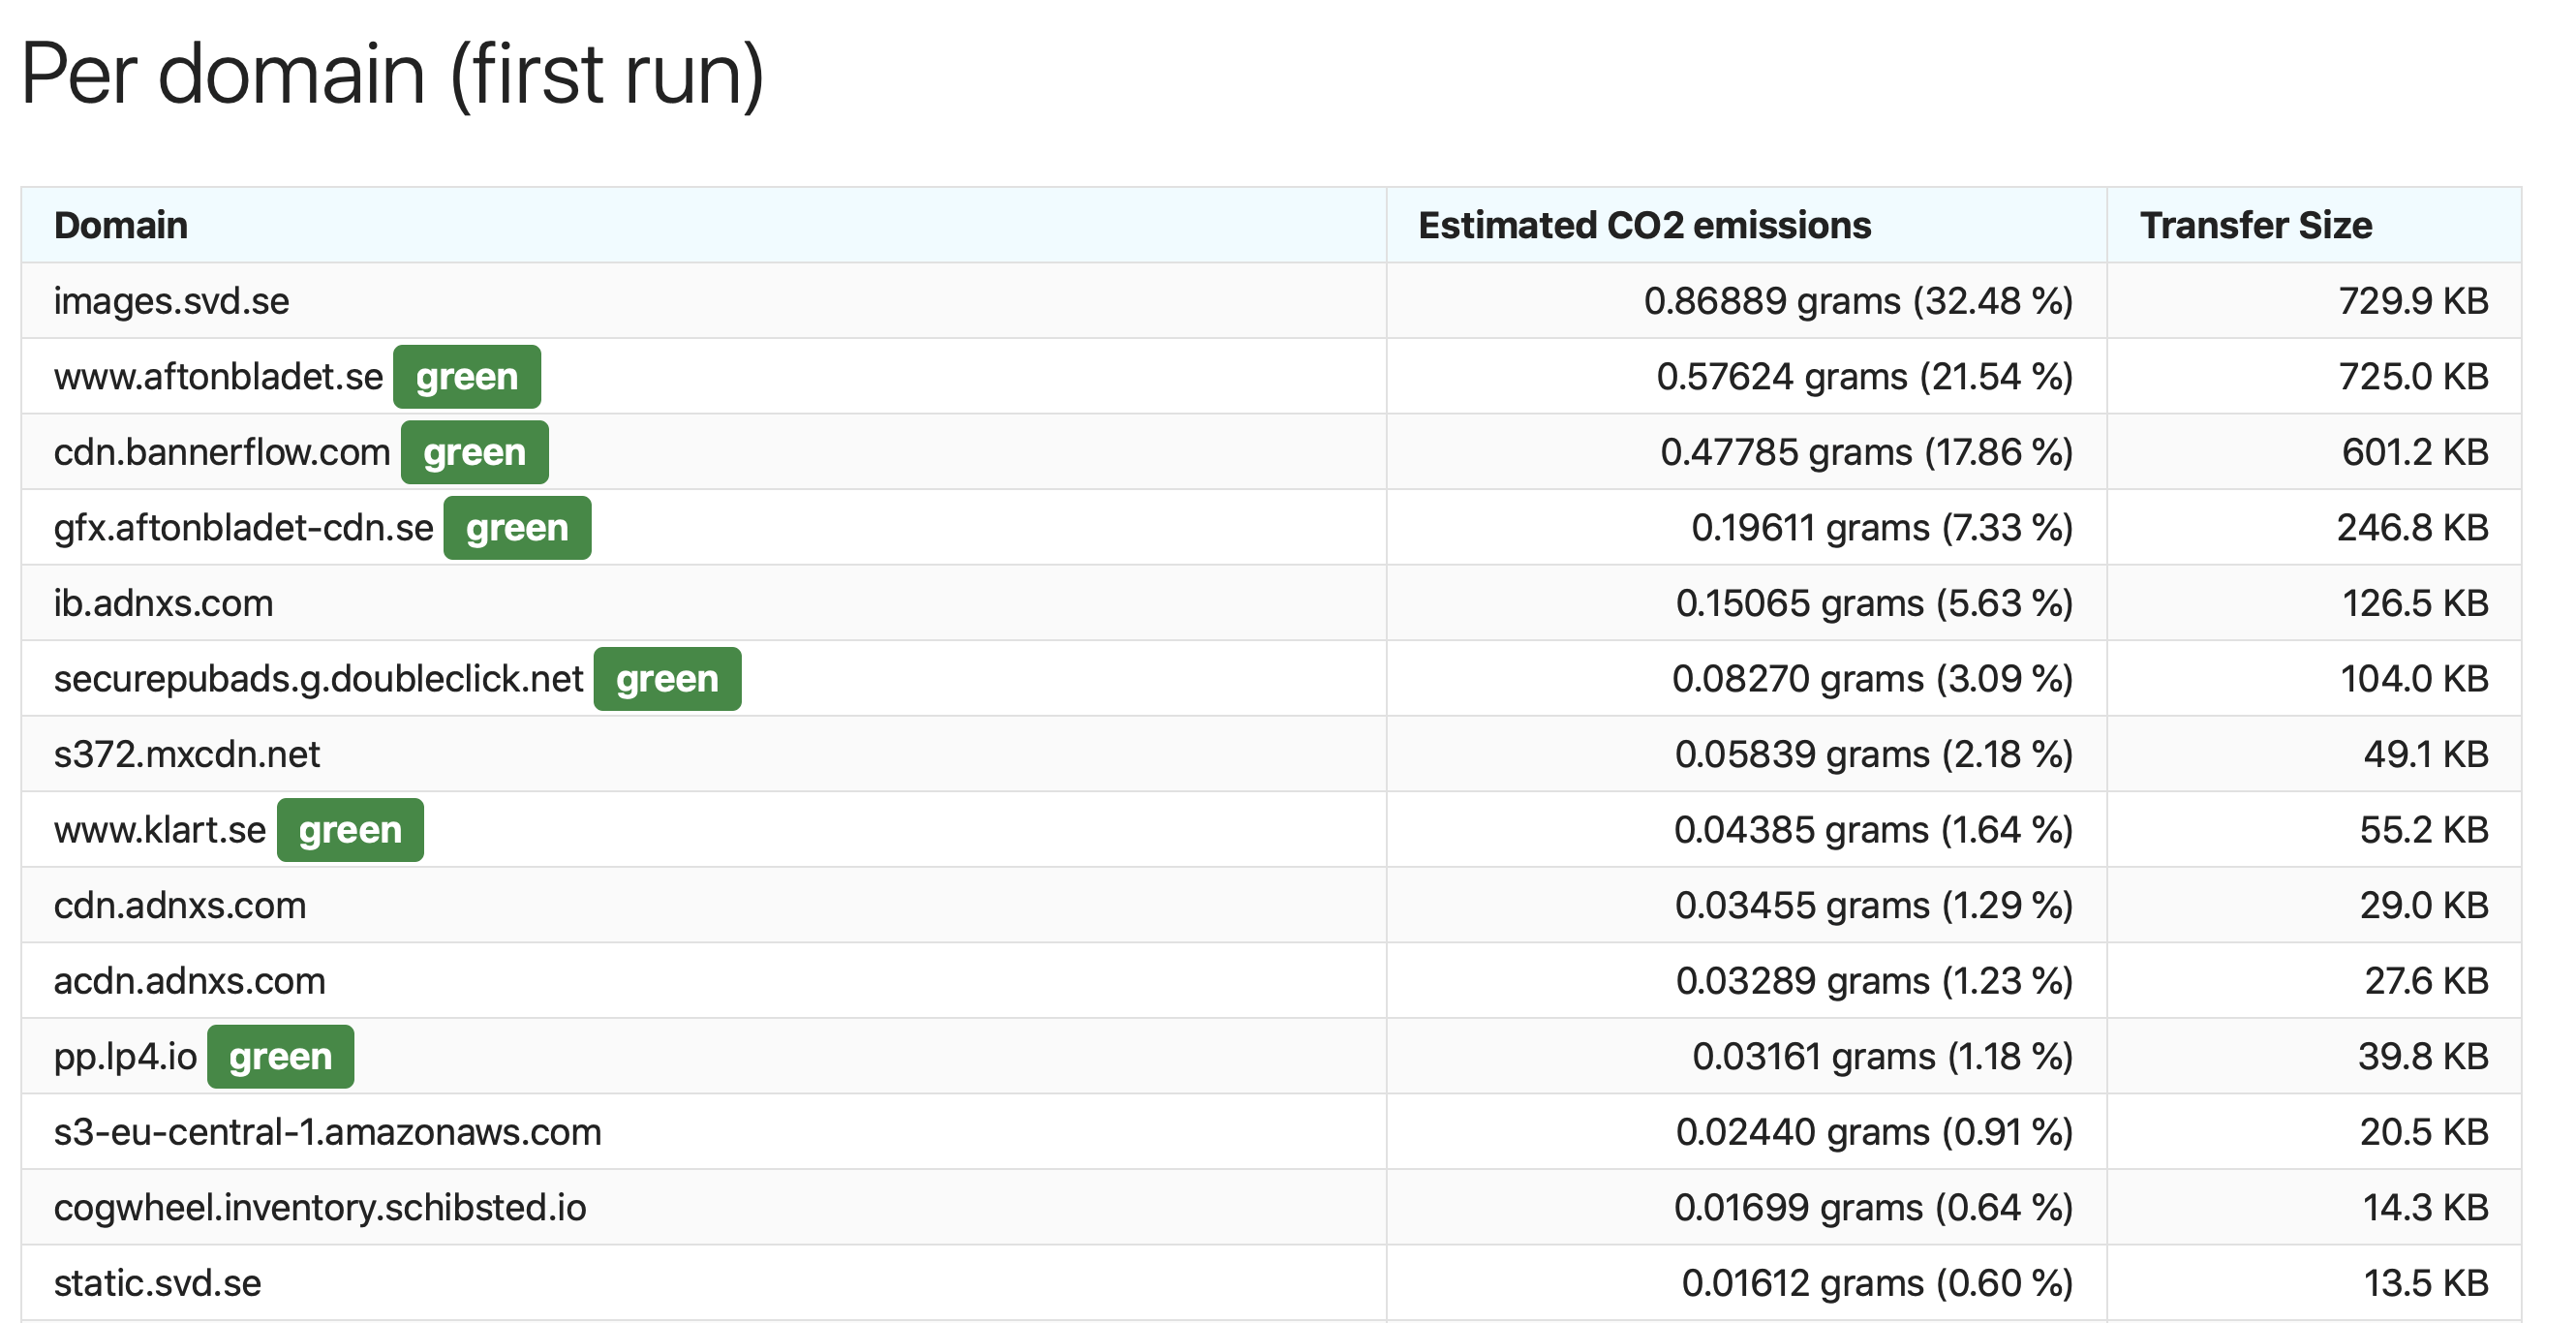Click the Domain column header

point(704,225)
